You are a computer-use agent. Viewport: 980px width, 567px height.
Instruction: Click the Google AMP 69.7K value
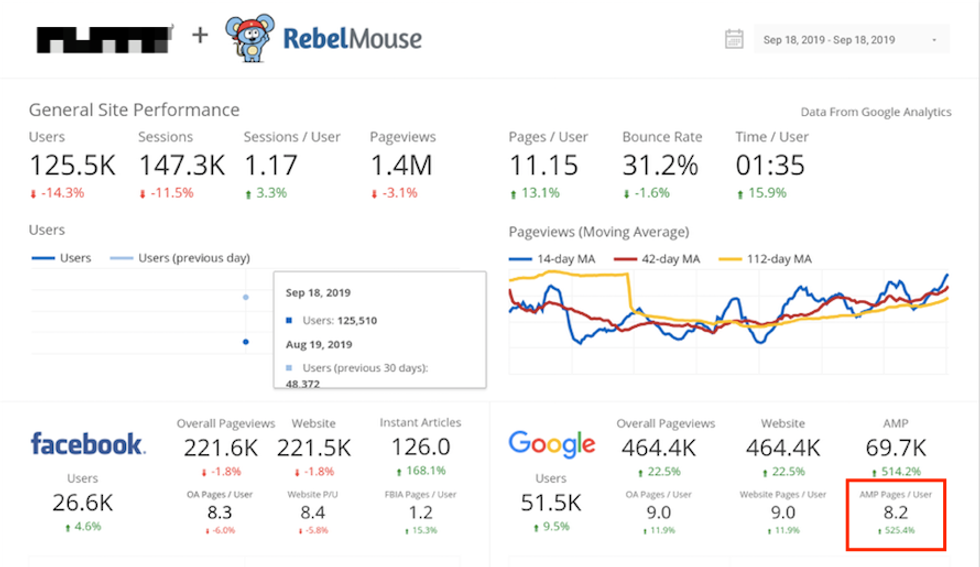pyautogui.click(x=894, y=448)
